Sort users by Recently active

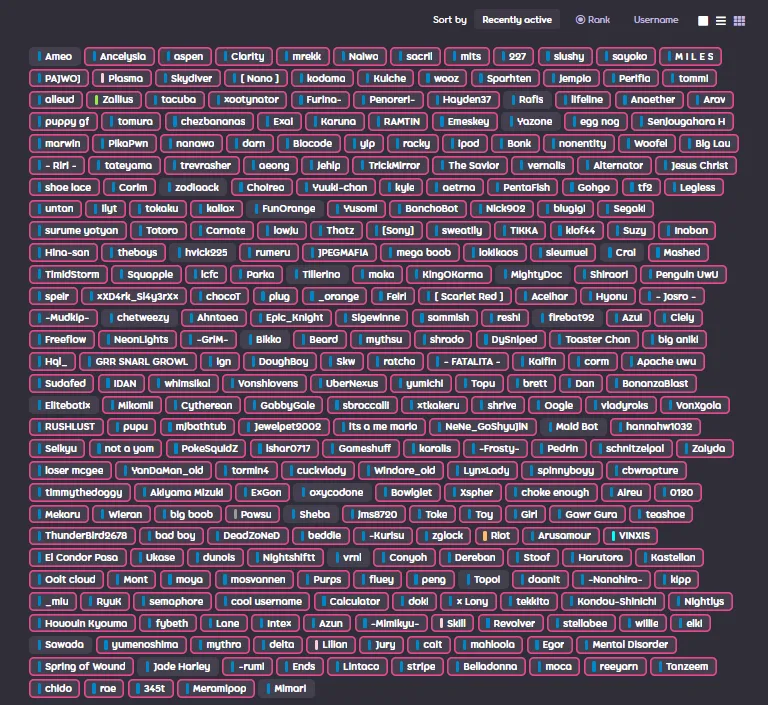click(516, 20)
